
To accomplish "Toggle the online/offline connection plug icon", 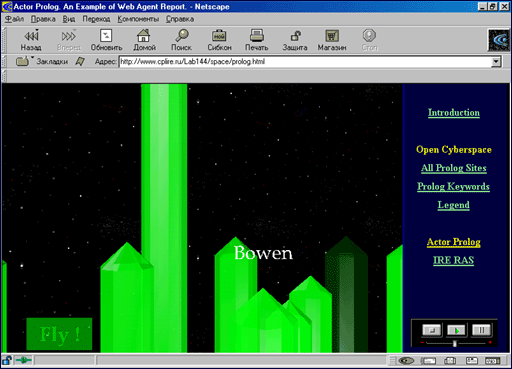I will tap(24, 360).
